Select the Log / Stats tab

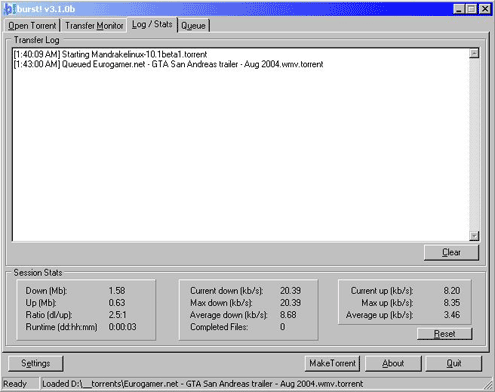[x=152, y=24]
